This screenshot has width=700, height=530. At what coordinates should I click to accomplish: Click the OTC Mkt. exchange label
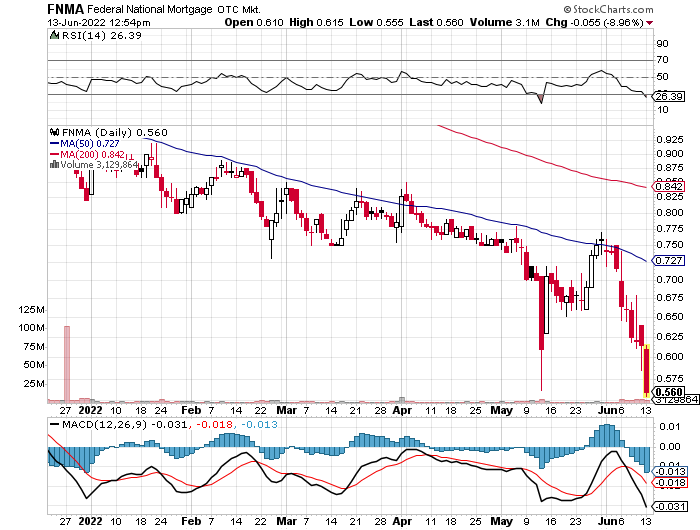239,9
